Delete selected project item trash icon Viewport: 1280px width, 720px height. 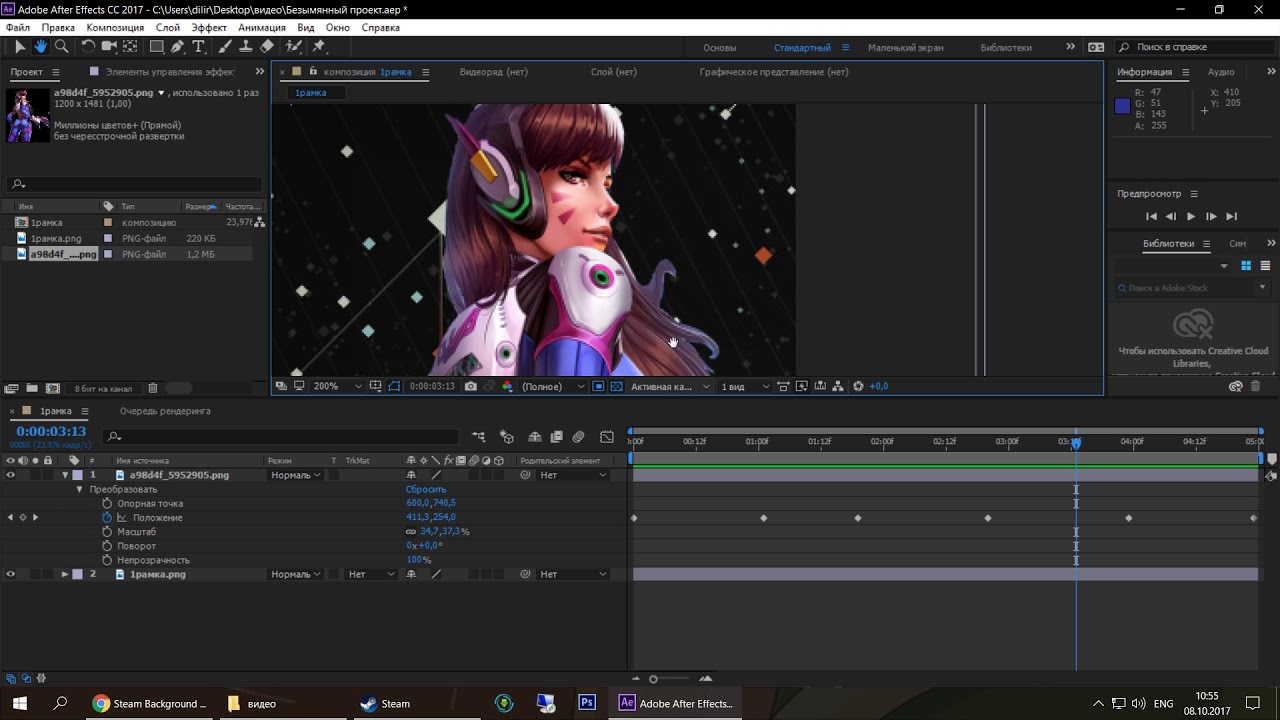pyautogui.click(x=153, y=388)
